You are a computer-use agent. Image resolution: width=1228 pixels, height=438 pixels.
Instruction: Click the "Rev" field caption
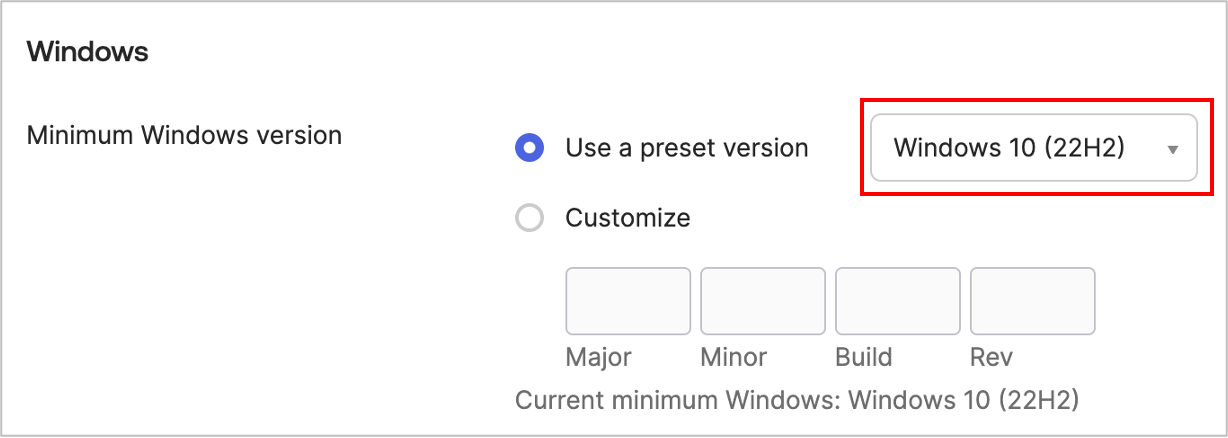point(991,357)
